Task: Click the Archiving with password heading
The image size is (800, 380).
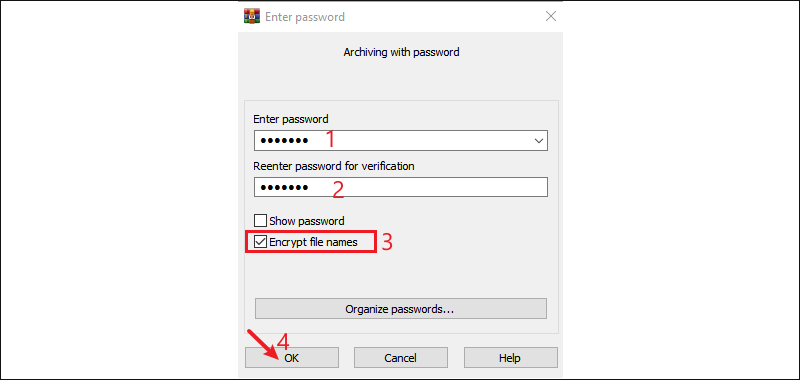Action: click(x=402, y=52)
